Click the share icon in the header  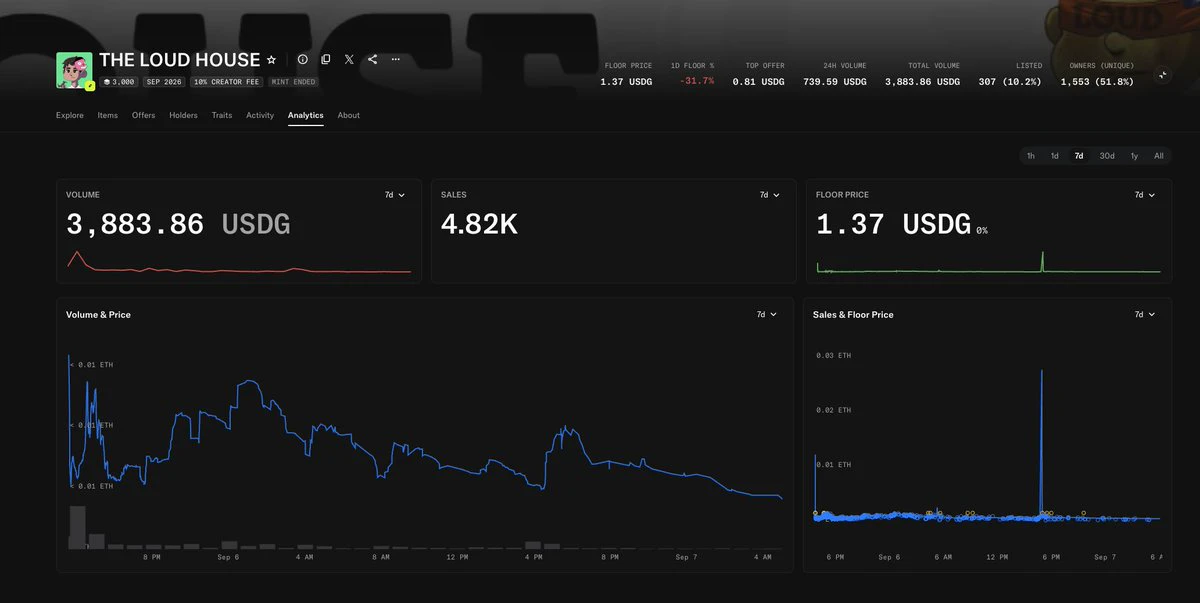point(372,60)
